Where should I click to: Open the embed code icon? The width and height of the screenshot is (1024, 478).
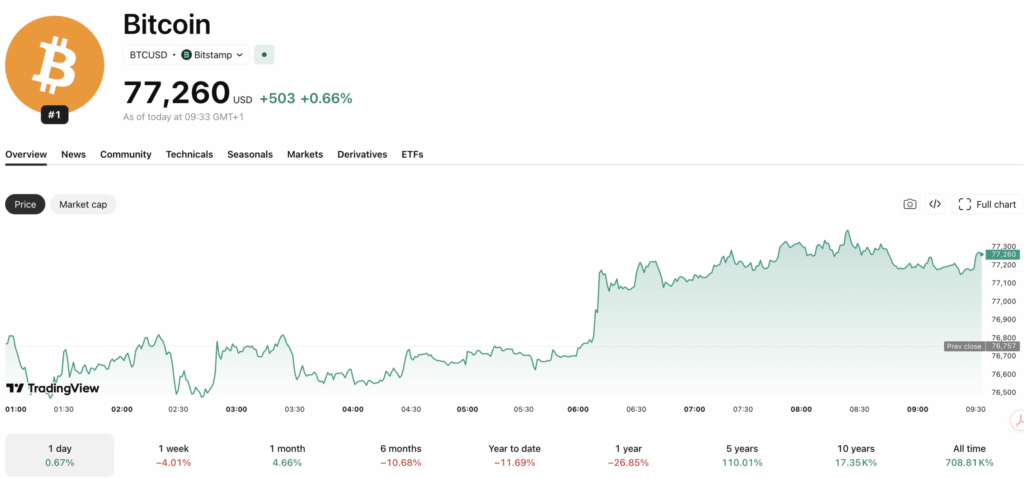coord(935,204)
